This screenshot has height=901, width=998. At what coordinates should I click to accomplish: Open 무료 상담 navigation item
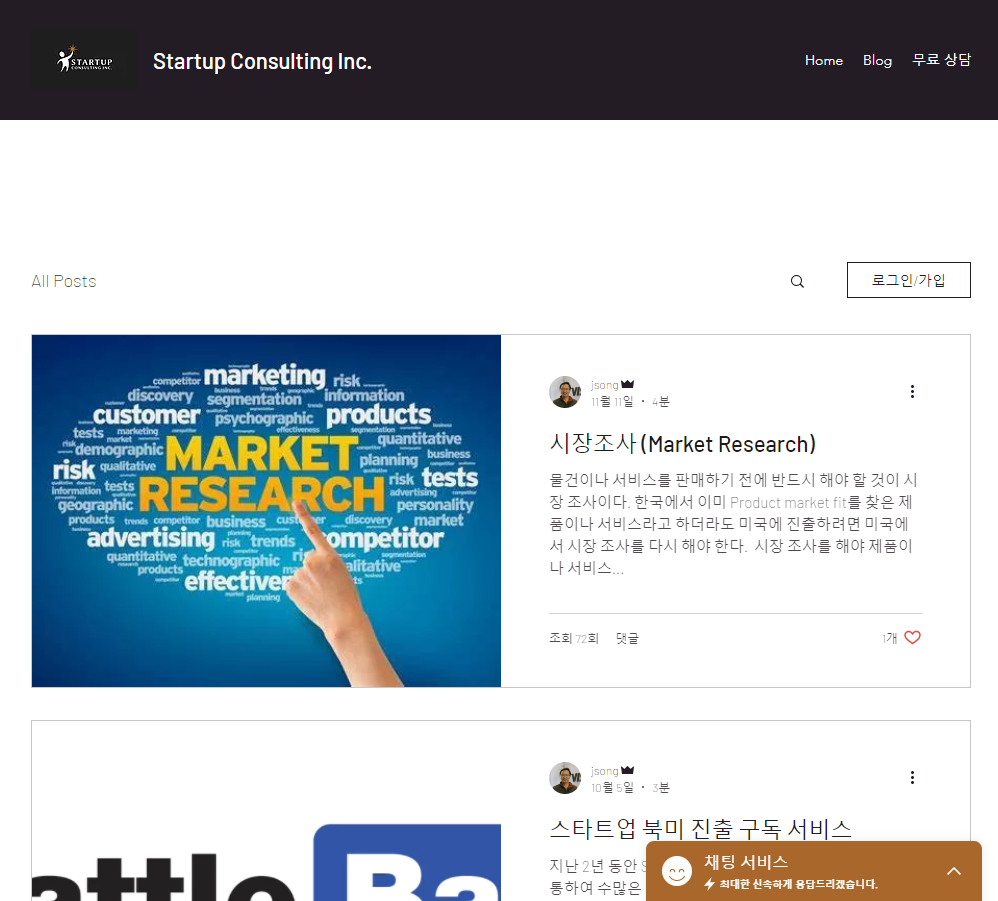[941, 60]
